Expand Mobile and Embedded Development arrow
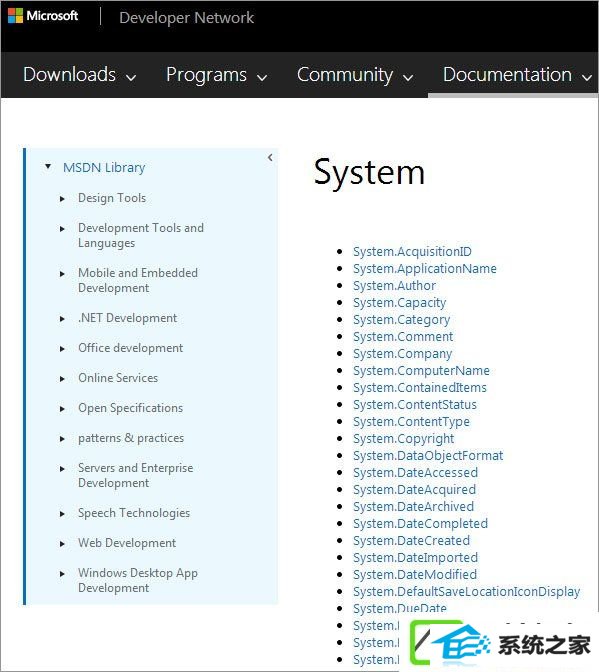This screenshot has height=672, width=599. click(x=62, y=274)
